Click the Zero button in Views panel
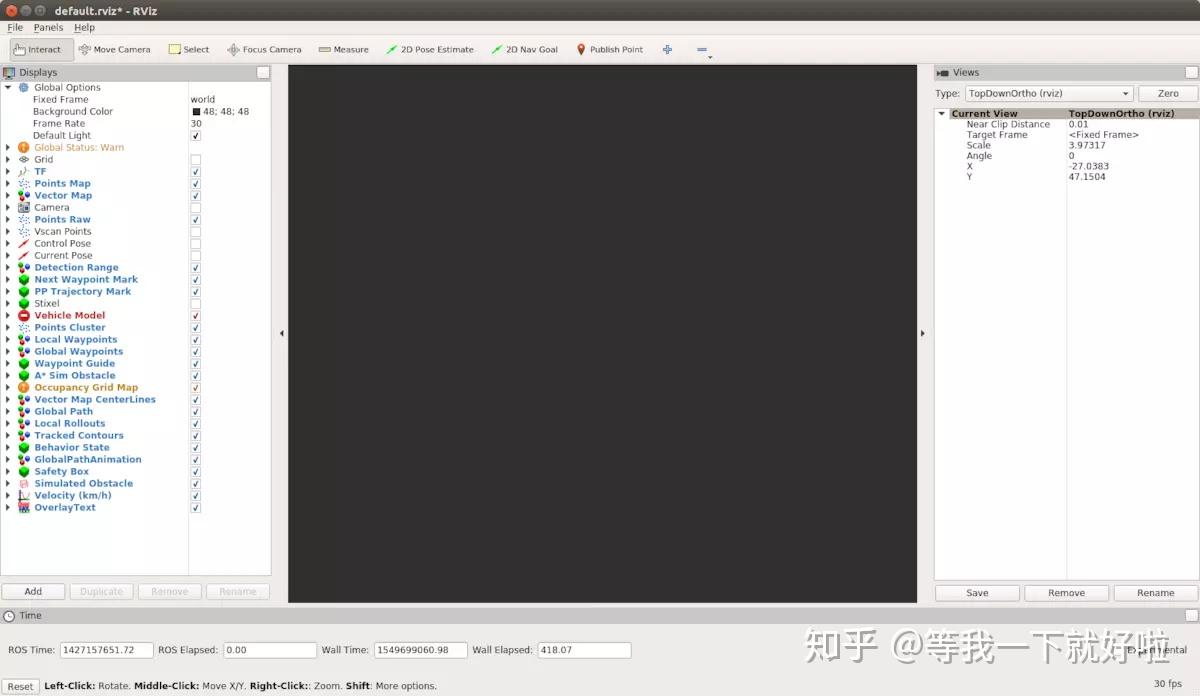The width and height of the screenshot is (1200, 696). pyautogui.click(x=1166, y=92)
